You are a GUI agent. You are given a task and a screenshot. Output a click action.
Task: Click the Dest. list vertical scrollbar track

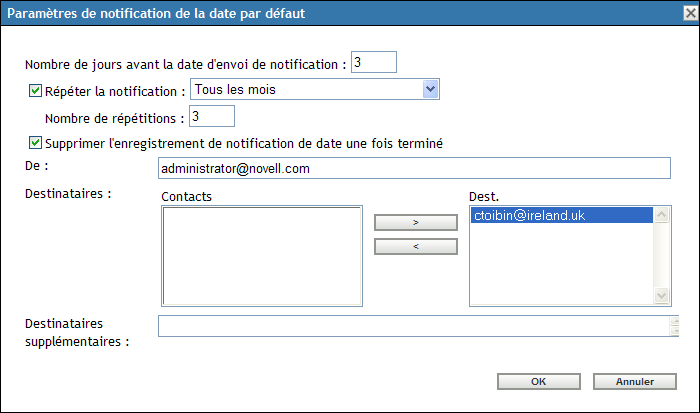(x=661, y=255)
